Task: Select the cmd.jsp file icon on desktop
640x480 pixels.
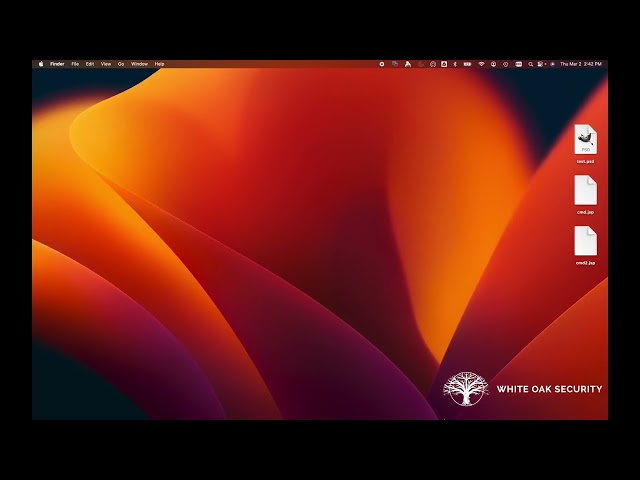Action: (x=585, y=190)
